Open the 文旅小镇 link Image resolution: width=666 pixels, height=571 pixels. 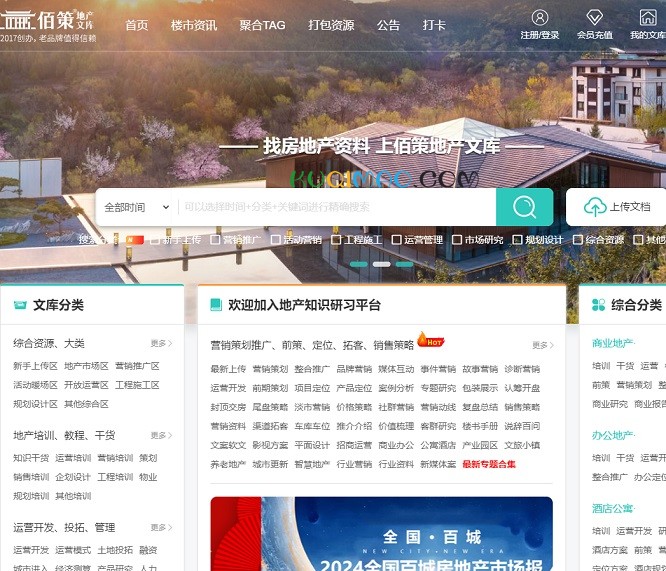[x=522, y=445]
